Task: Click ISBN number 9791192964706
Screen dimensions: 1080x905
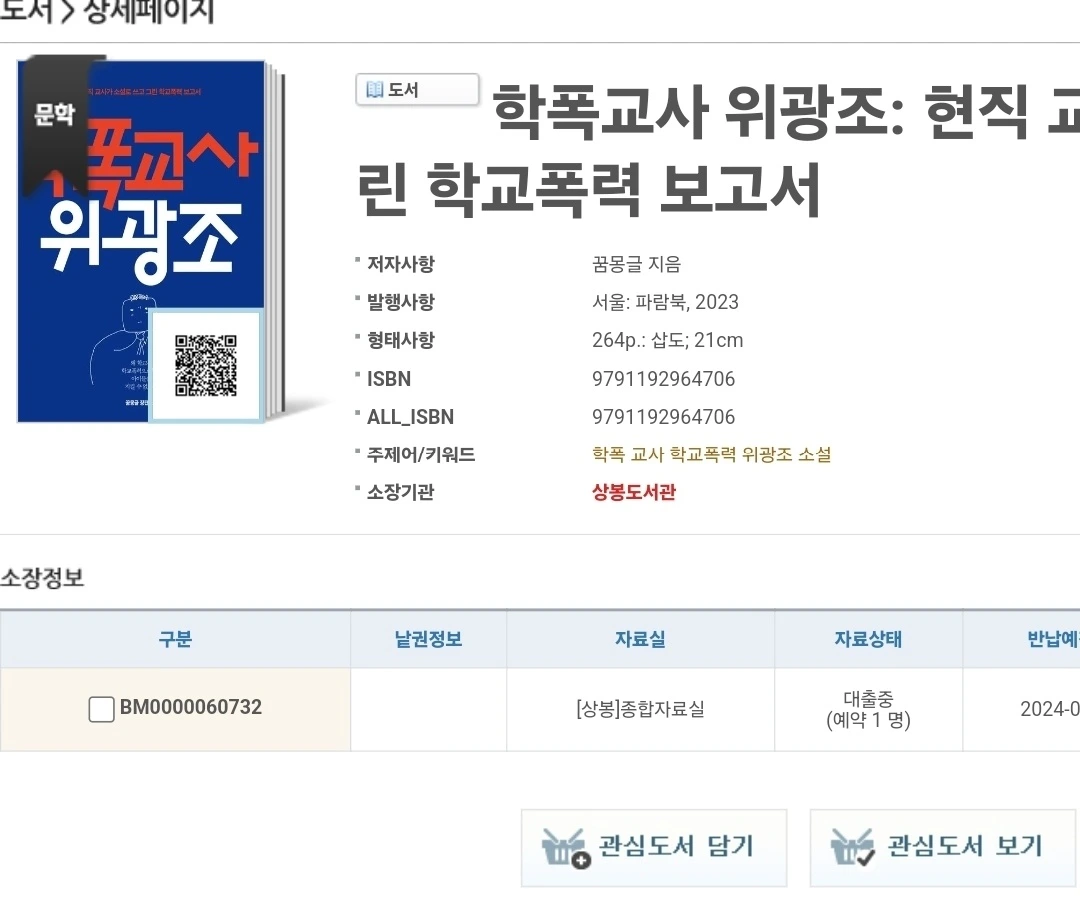Action: [x=663, y=379]
